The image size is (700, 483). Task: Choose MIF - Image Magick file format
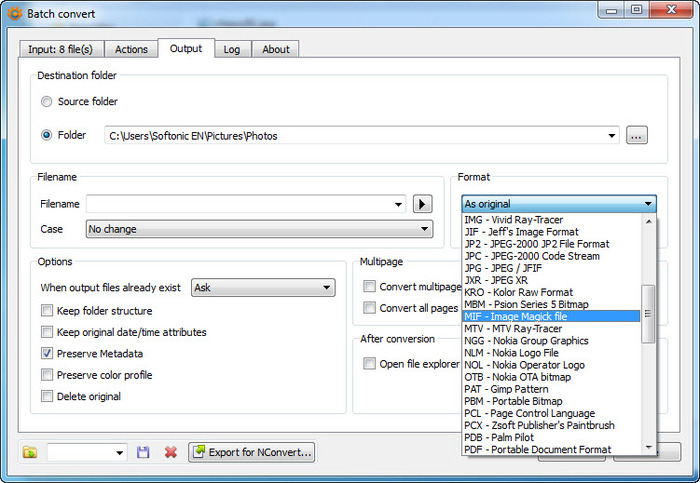pyautogui.click(x=551, y=316)
